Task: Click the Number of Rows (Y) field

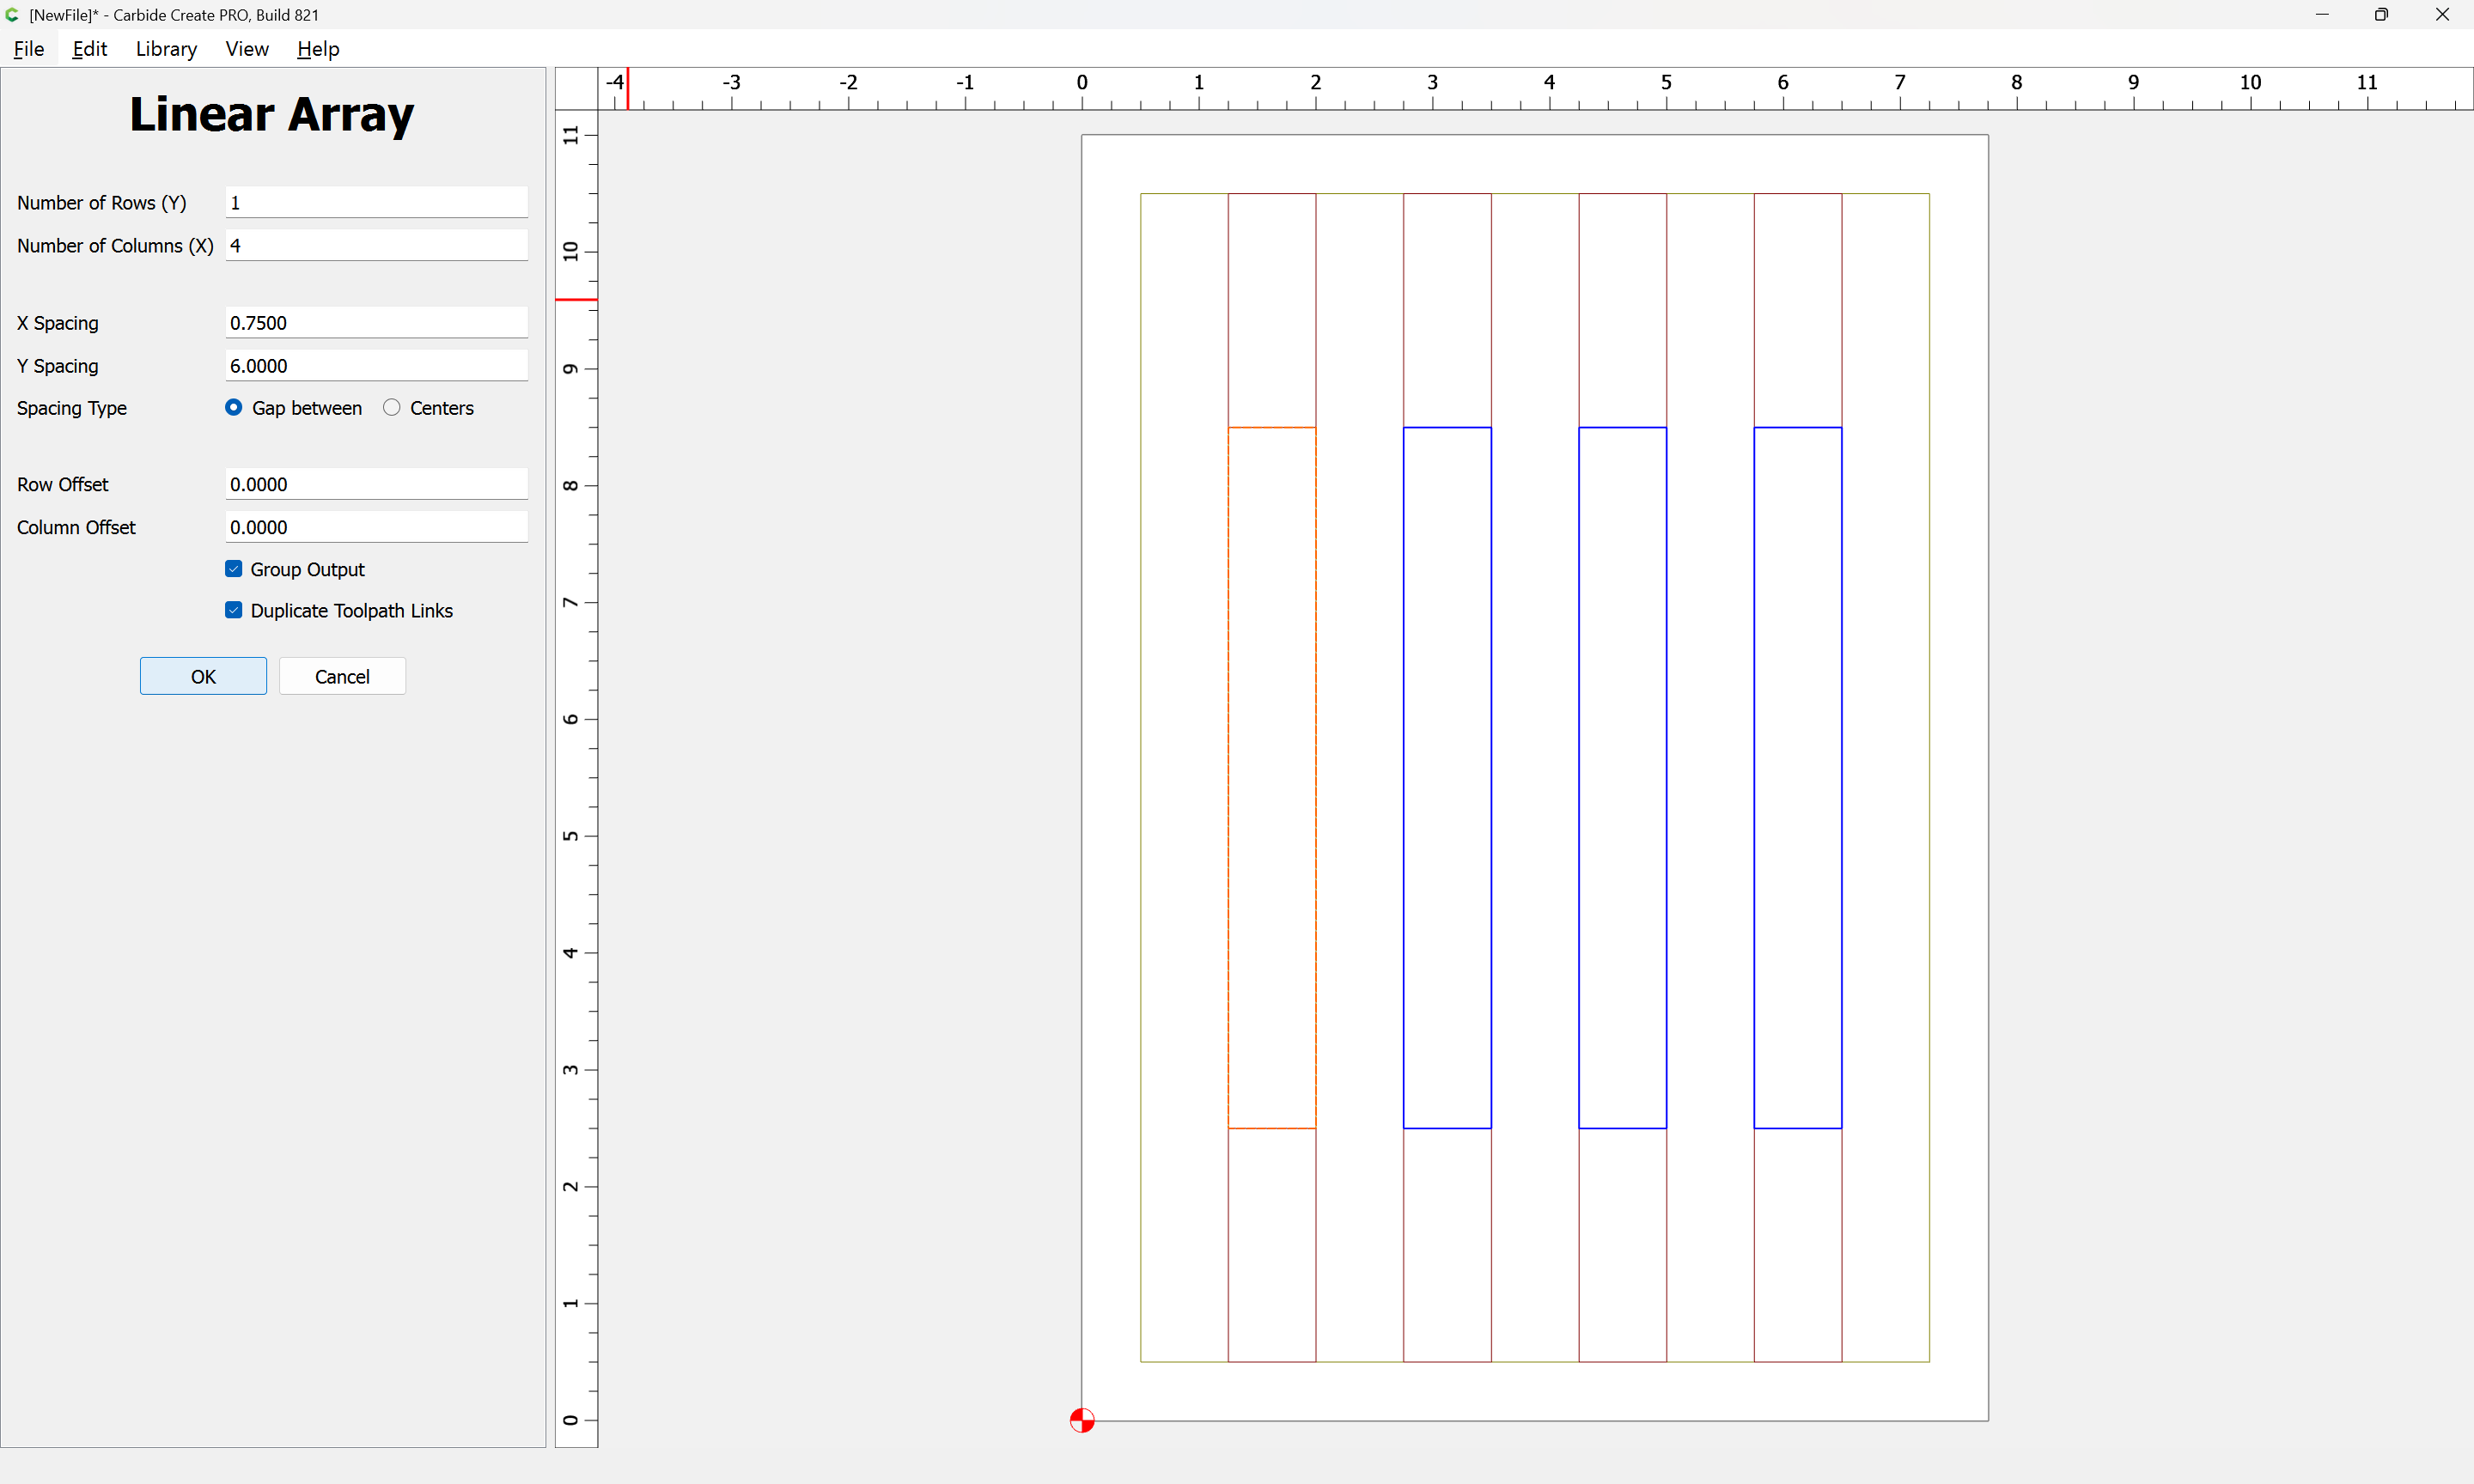Action: coord(376,202)
